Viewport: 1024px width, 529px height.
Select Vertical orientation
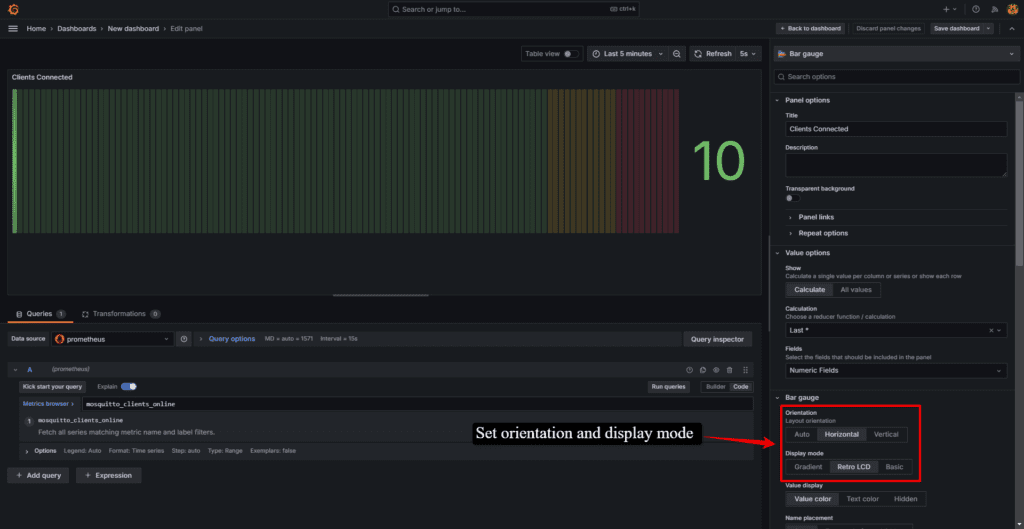(x=886, y=434)
